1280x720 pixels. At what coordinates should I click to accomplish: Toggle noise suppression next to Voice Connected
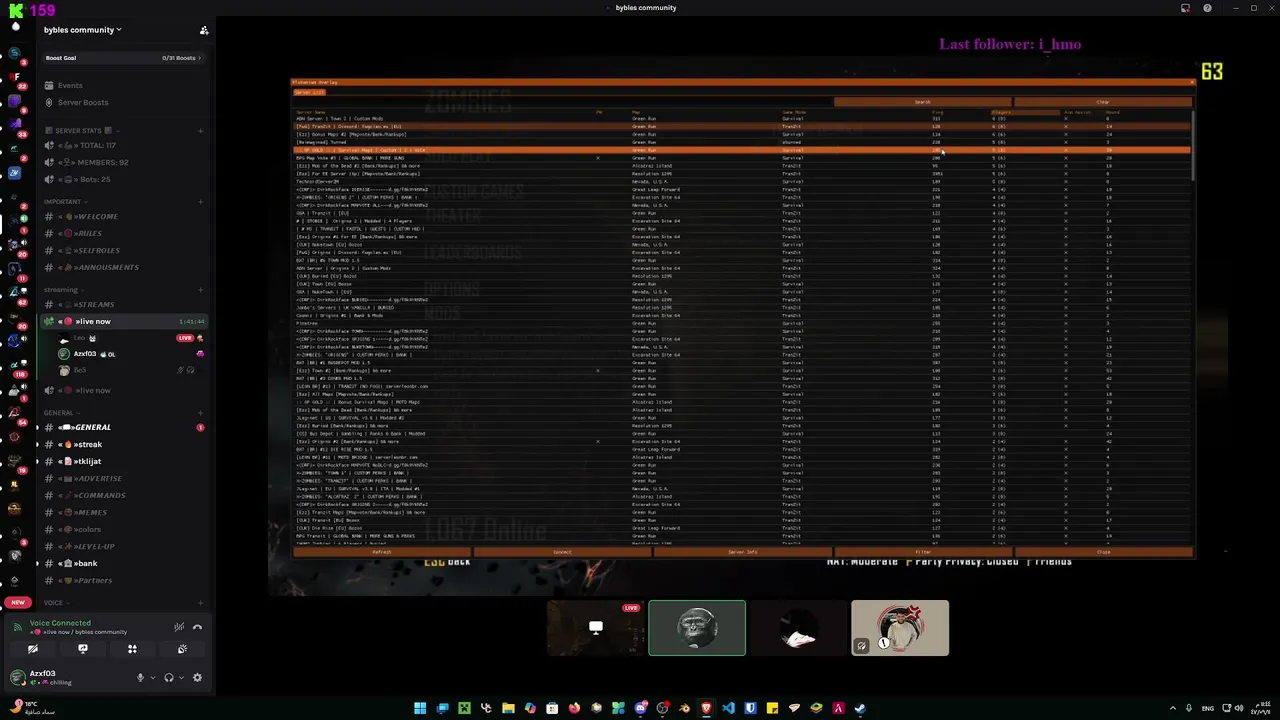click(x=179, y=627)
